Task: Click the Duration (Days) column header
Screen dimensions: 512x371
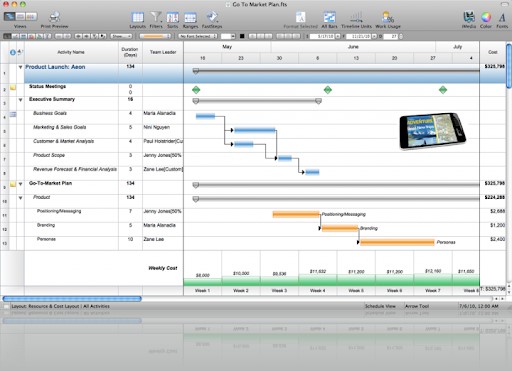Action: 130,52
